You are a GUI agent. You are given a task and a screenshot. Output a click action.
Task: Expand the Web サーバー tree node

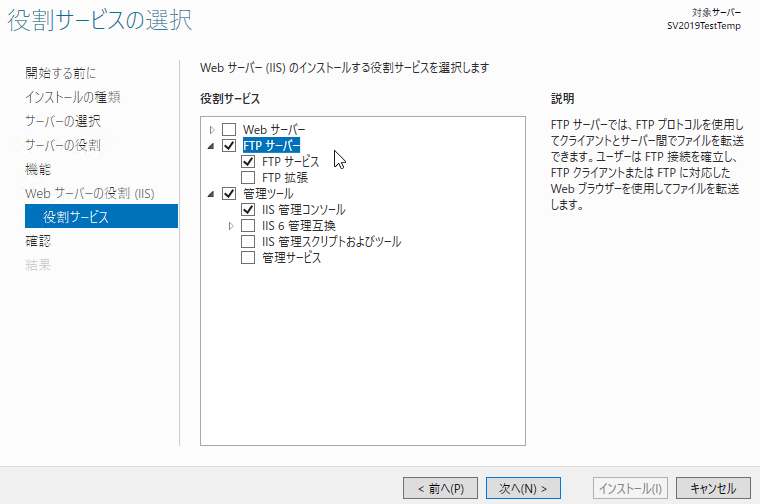[212, 130]
